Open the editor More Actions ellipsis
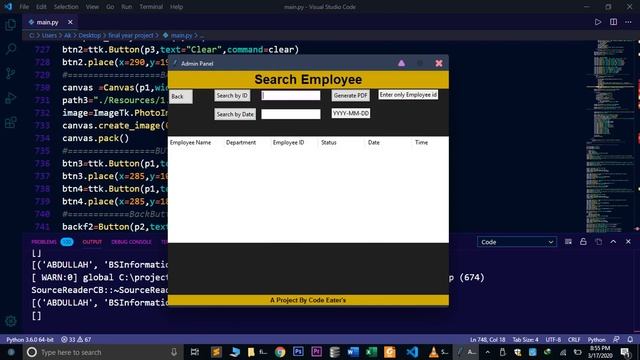Image resolution: width=640 pixels, height=360 pixels. click(628, 22)
